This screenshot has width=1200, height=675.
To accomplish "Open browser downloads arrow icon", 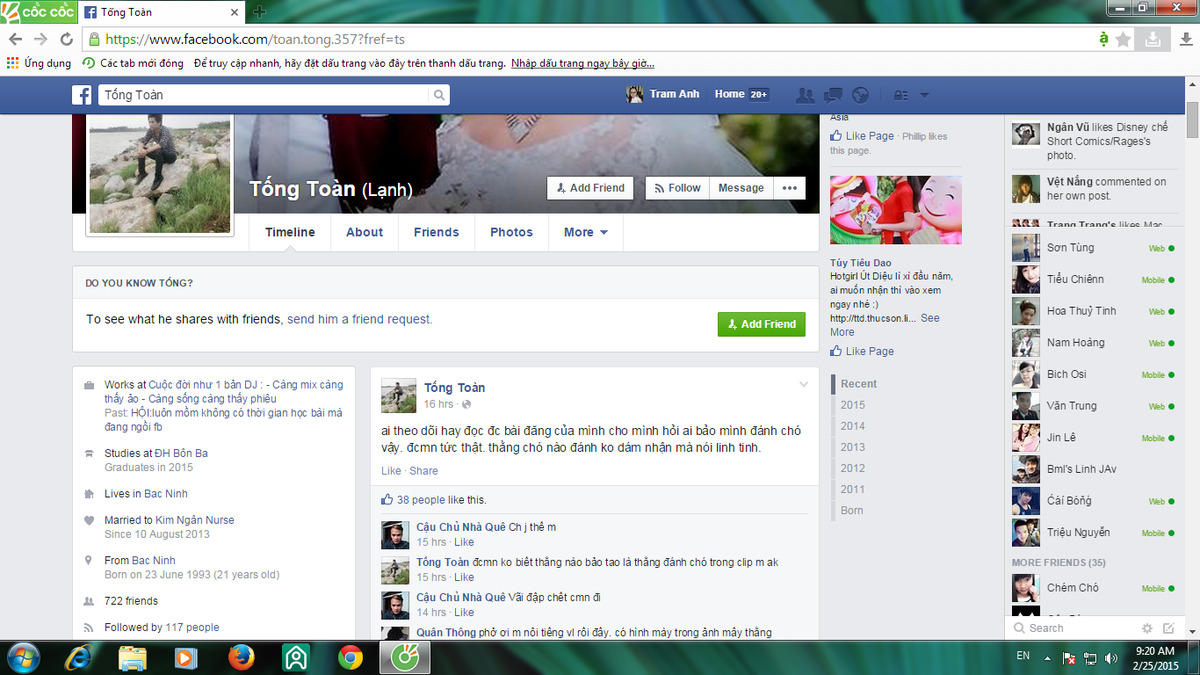I will pos(1185,39).
